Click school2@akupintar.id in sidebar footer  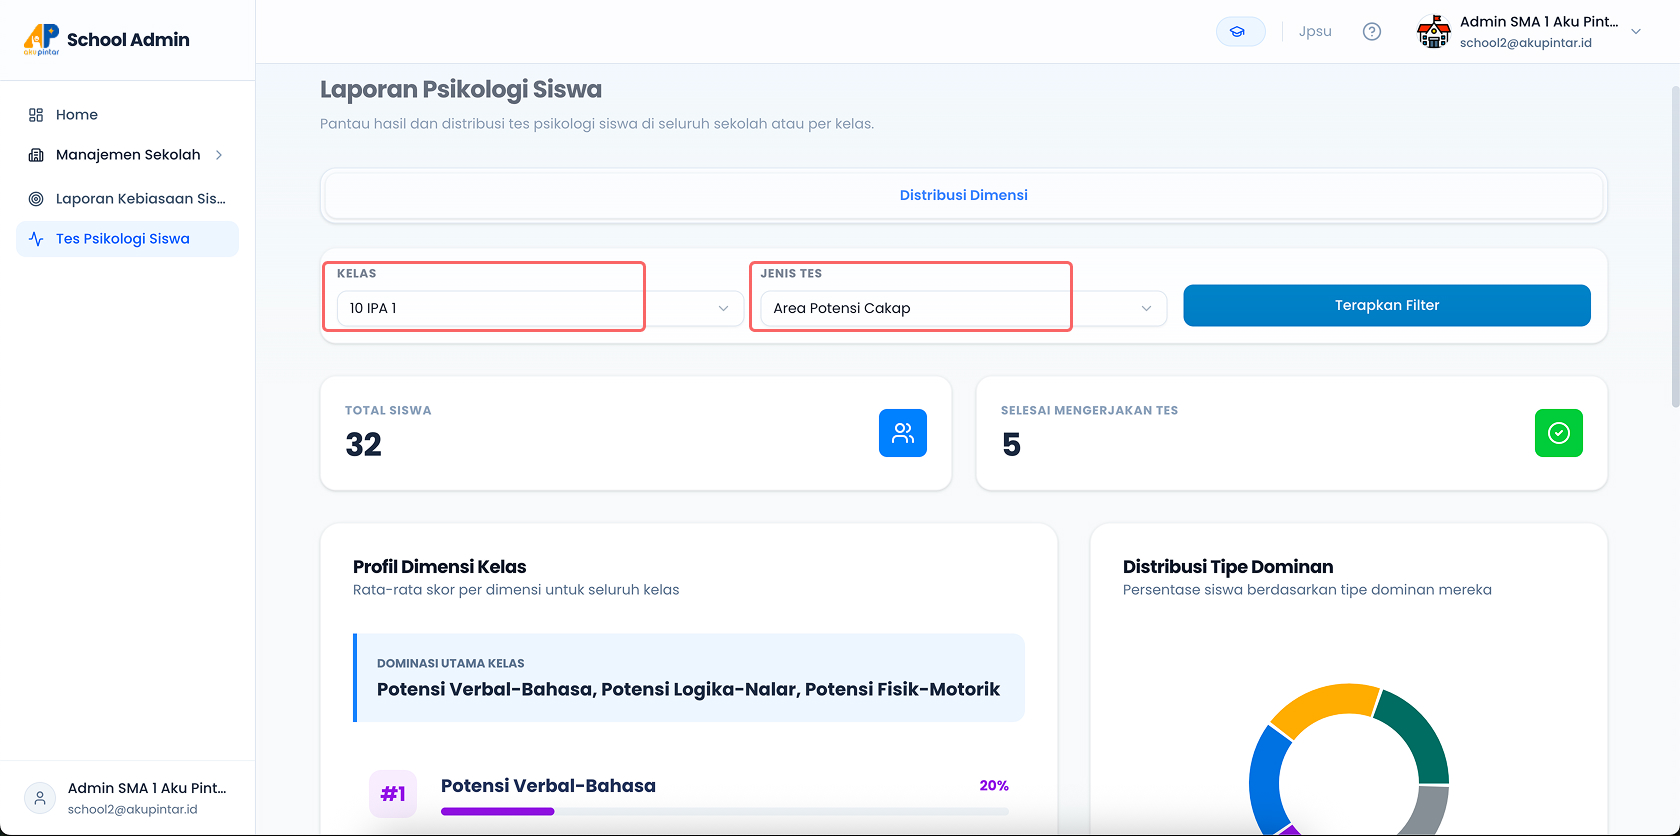[x=133, y=810]
